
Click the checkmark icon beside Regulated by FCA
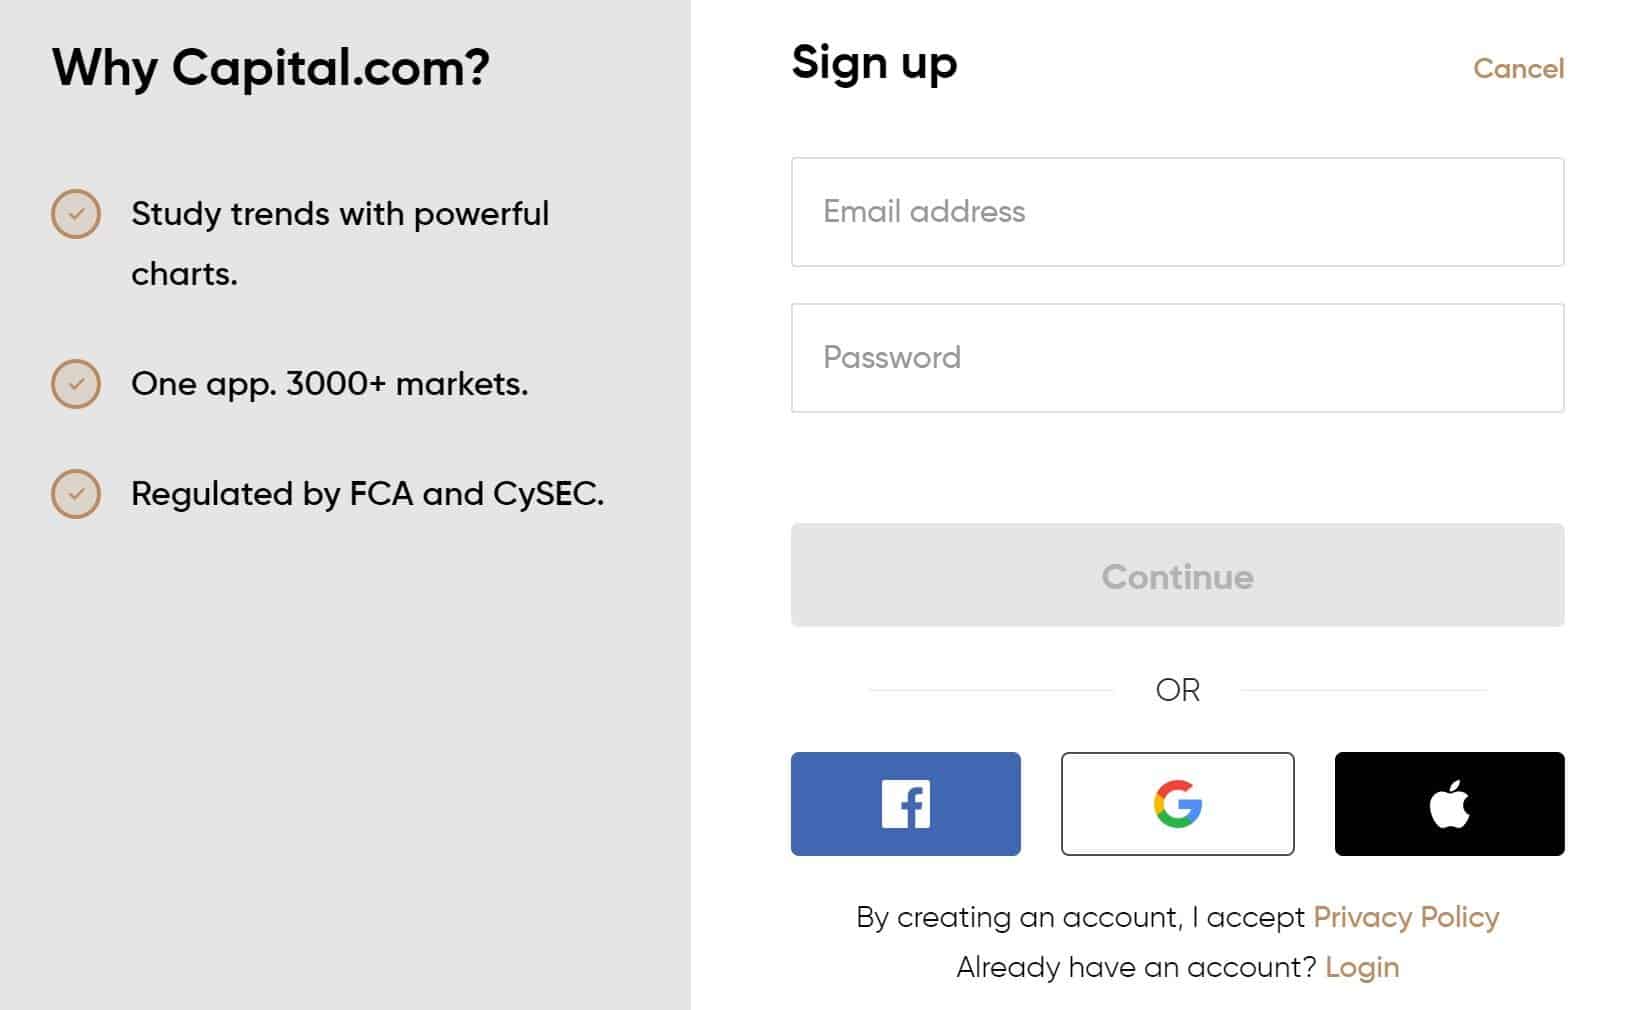tap(76, 494)
